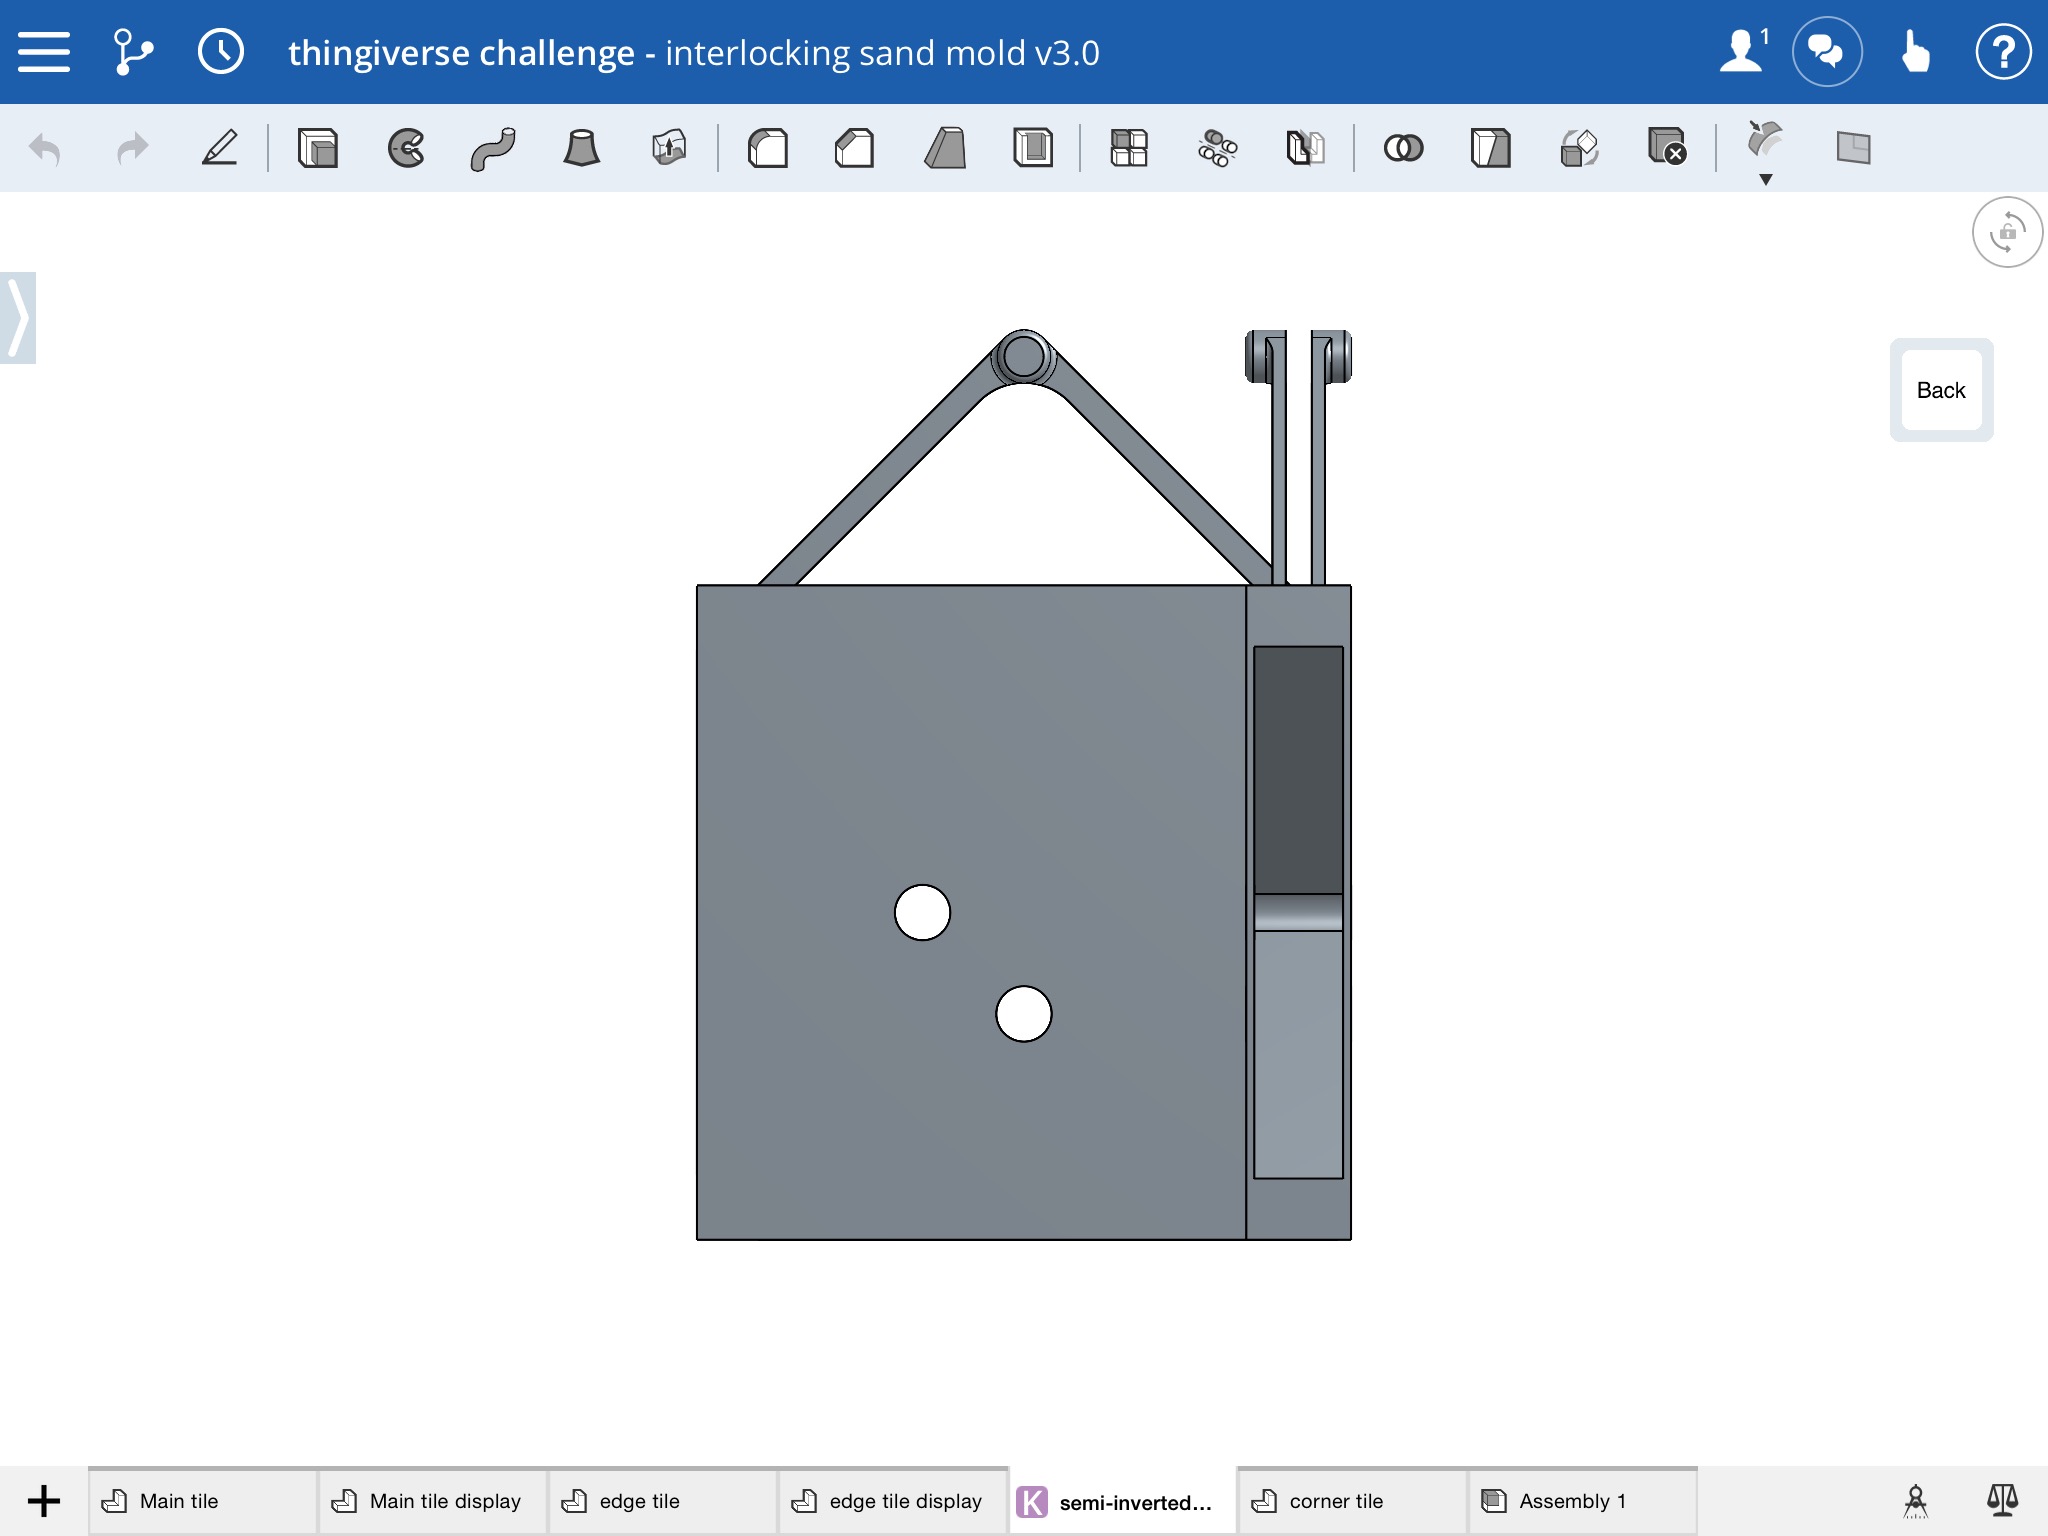Select the Split tool
Viewport: 2048px width, 1536px height.
(1490, 148)
